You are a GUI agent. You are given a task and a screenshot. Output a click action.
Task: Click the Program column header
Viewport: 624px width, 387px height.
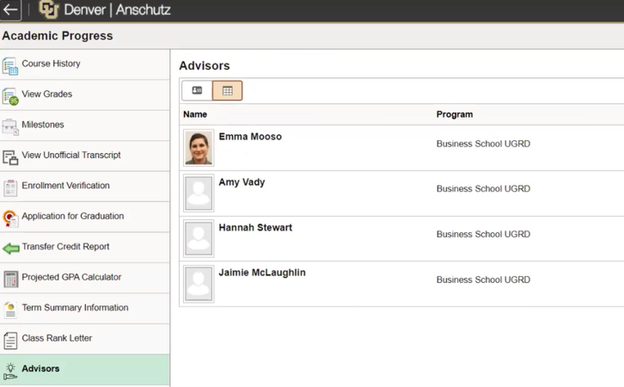point(454,114)
